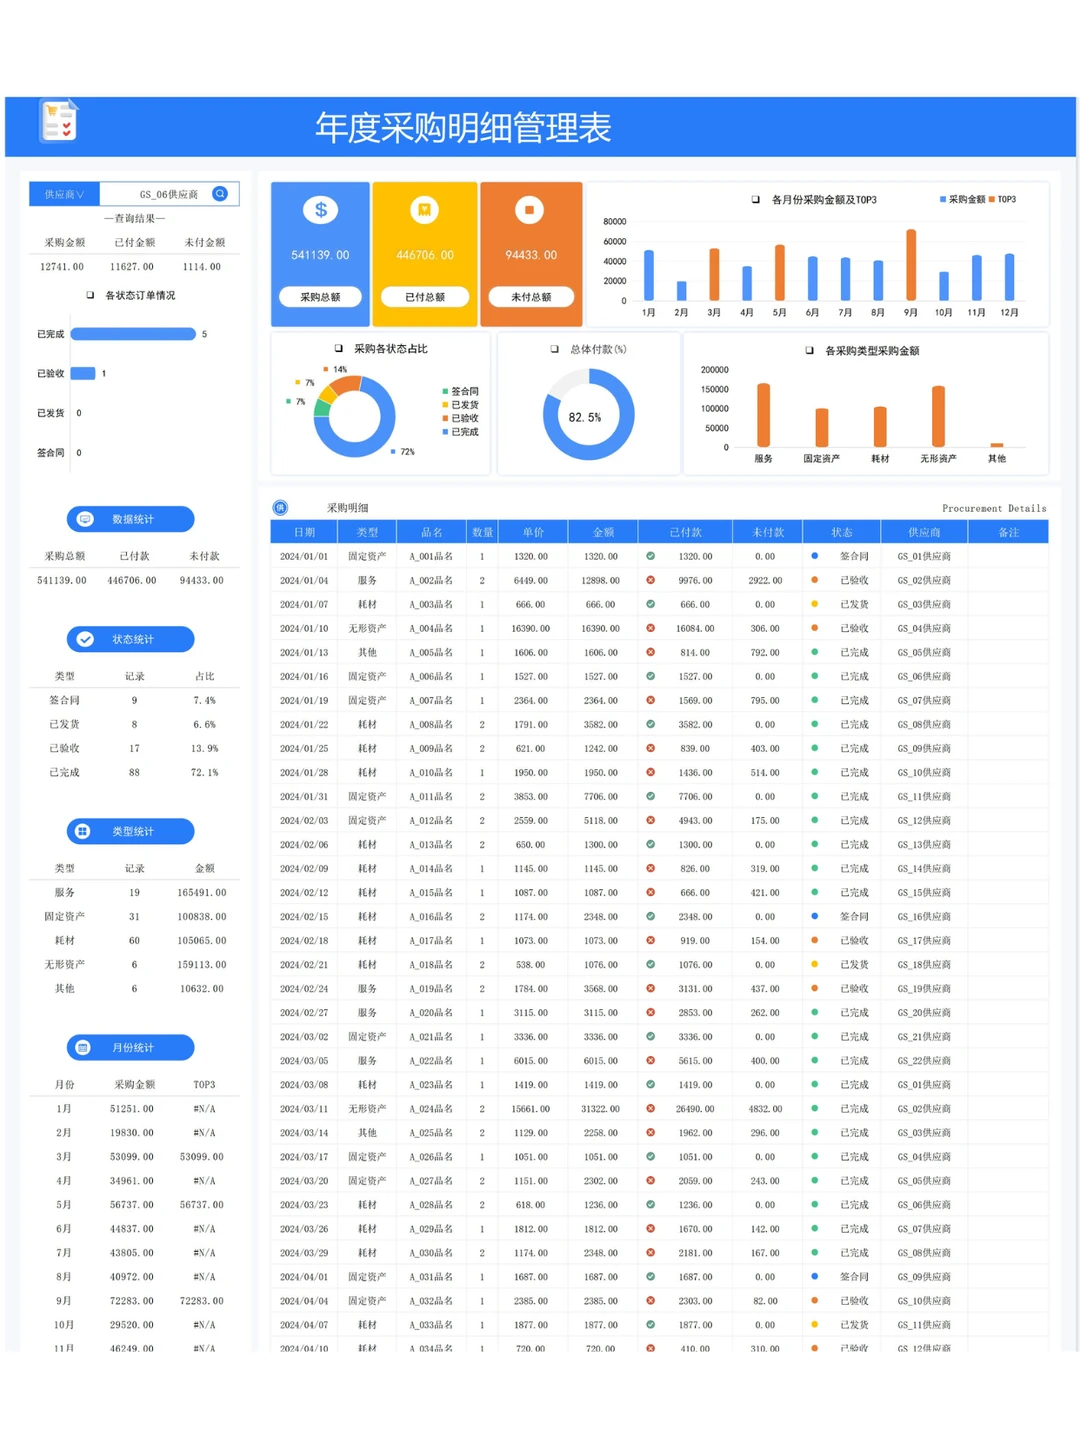
Task: Click the 72.1% 已完成 share value
Action: pos(204,772)
